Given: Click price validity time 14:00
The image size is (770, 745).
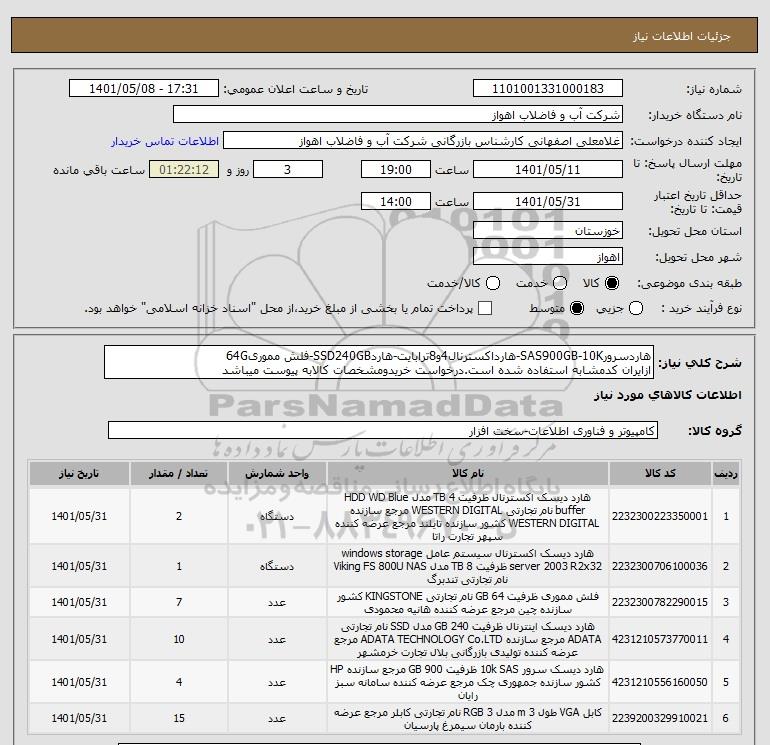Looking at the screenshot, I should (396, 201).
